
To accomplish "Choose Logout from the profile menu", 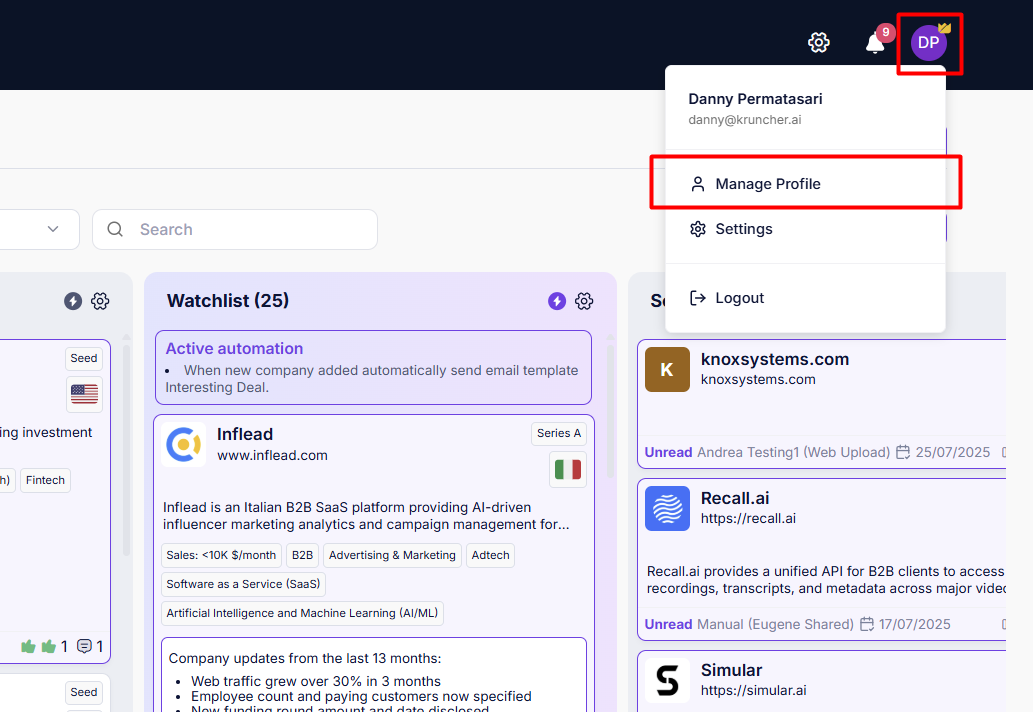I will [x=805, y=298].
